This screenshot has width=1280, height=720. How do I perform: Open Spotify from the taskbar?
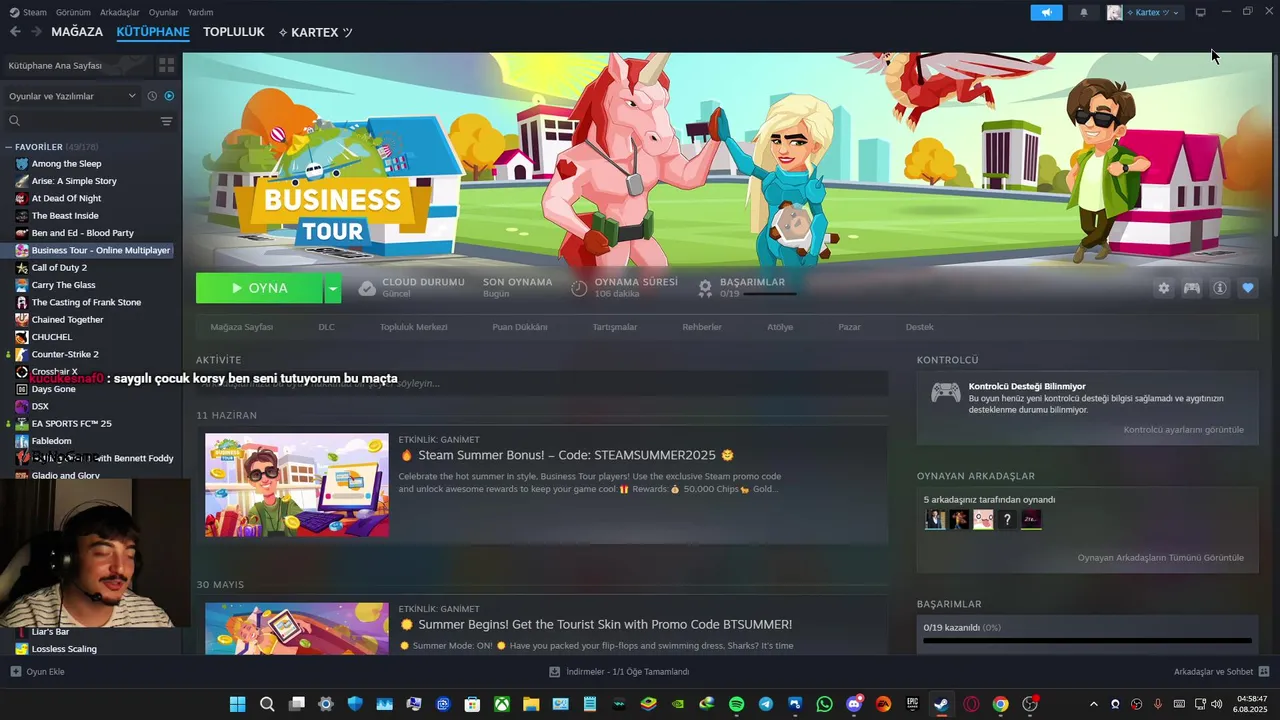737,704
